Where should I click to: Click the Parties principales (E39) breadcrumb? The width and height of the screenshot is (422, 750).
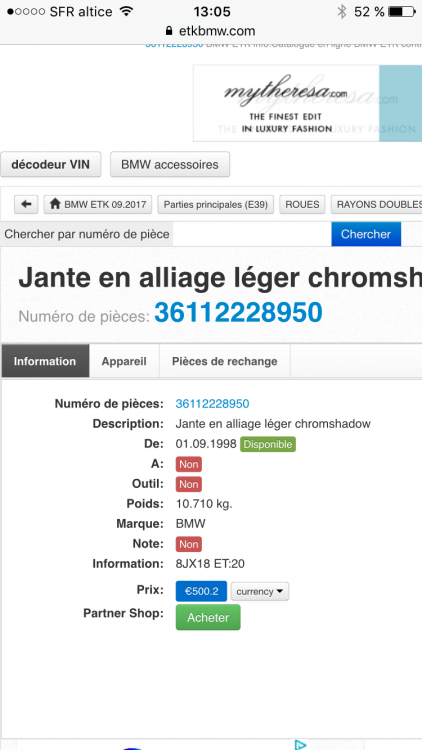[216, 204]
